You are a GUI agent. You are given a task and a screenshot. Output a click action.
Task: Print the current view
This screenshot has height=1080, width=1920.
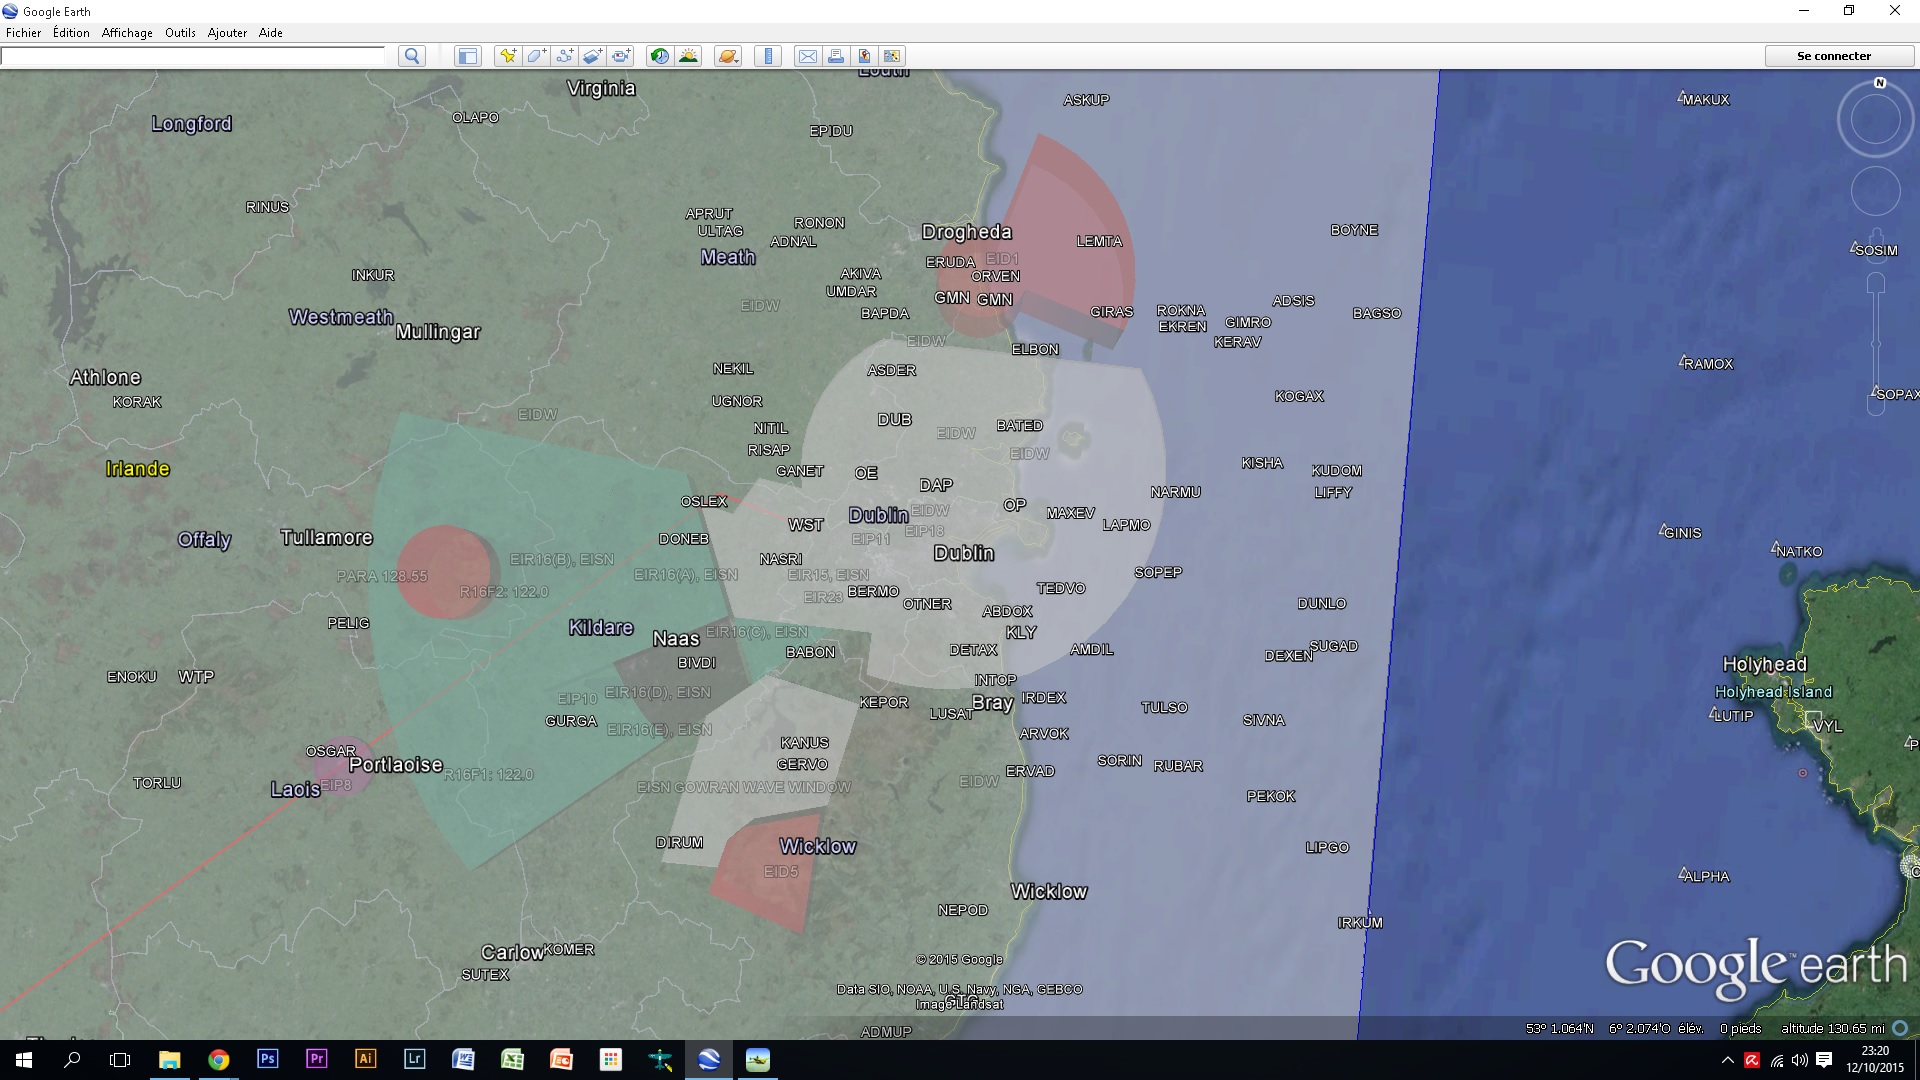click(836, 56)
